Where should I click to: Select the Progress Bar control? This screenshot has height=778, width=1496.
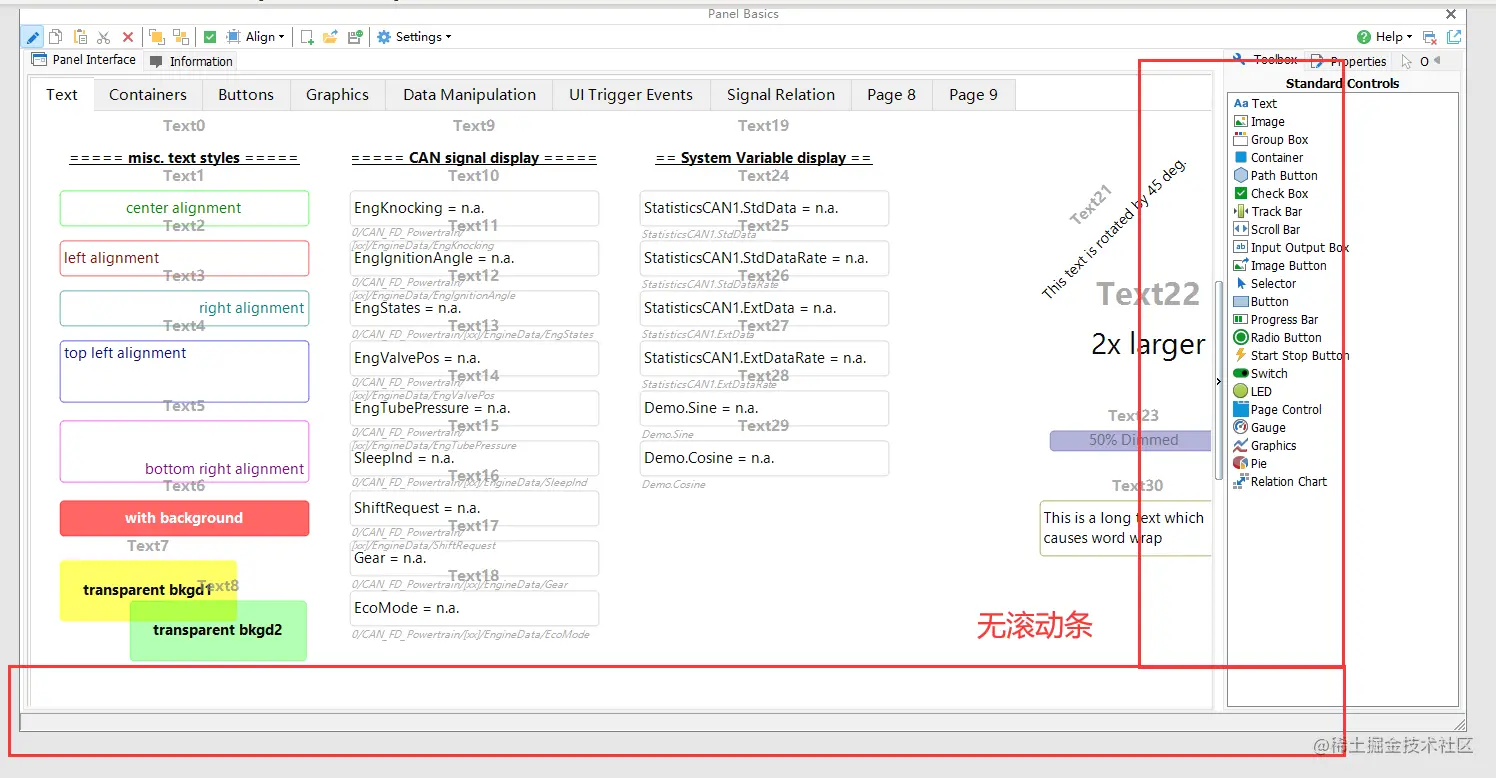1276,319
